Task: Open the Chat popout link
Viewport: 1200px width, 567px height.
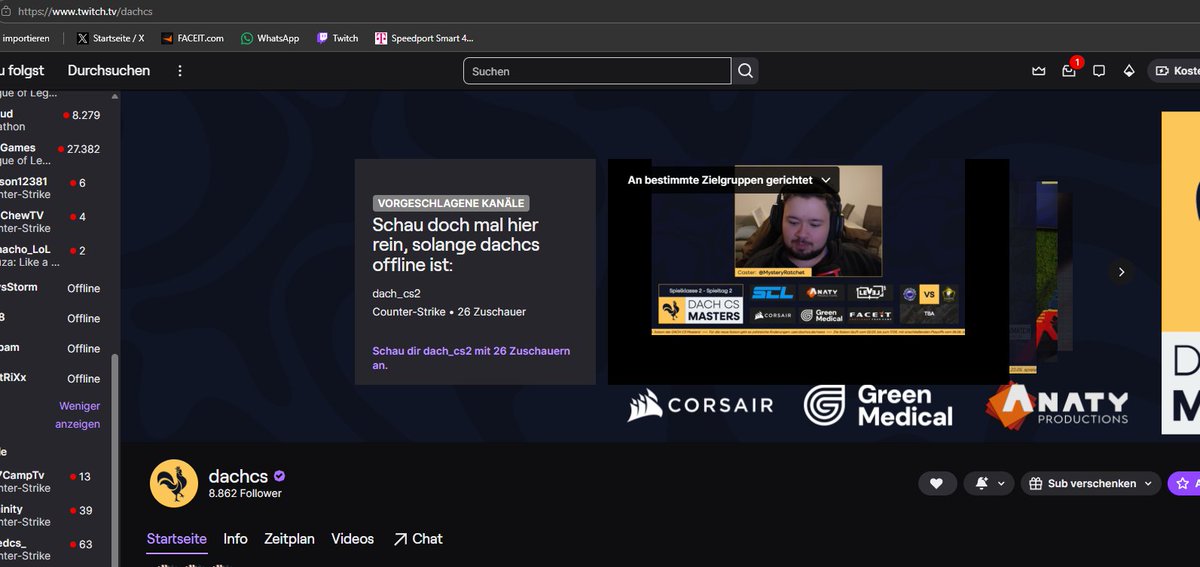Action: [x=417, y=538]
